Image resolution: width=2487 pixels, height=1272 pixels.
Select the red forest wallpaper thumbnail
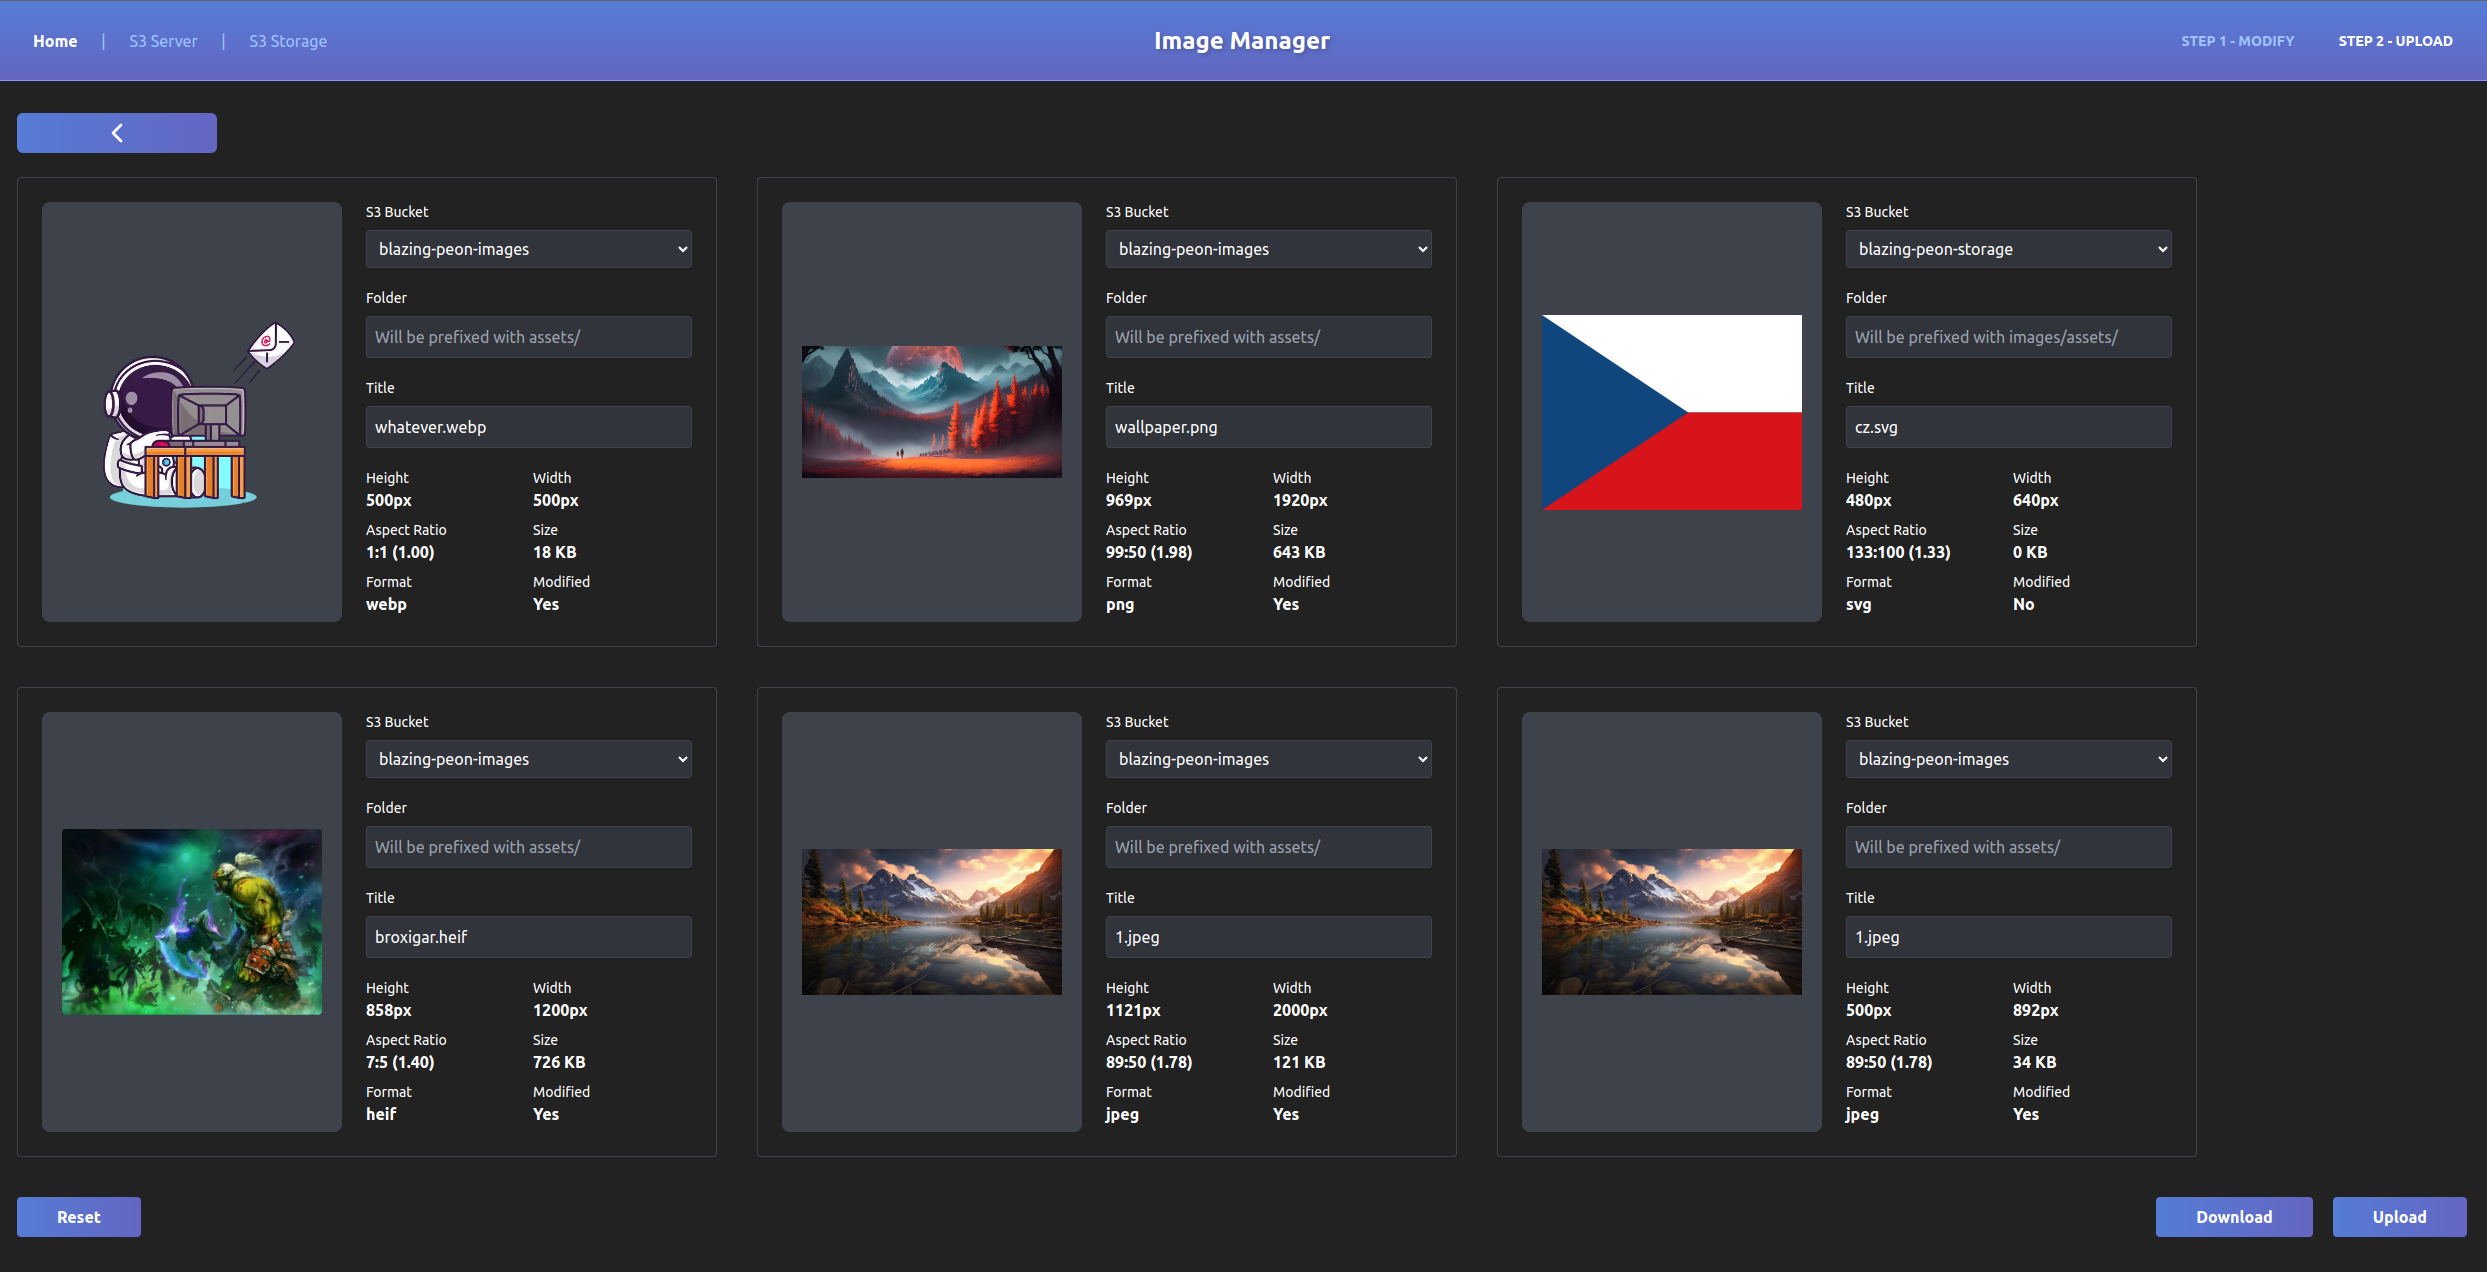(x=931, y=412)
